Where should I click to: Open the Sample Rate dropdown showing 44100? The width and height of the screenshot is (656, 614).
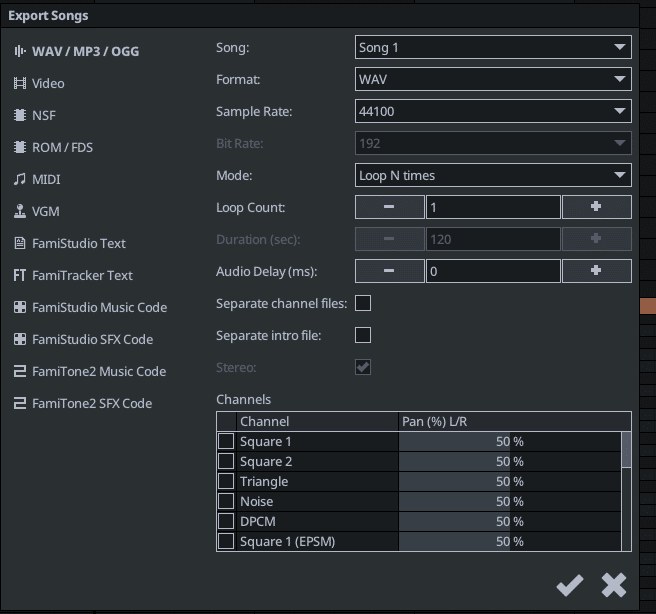coord(493,111)
